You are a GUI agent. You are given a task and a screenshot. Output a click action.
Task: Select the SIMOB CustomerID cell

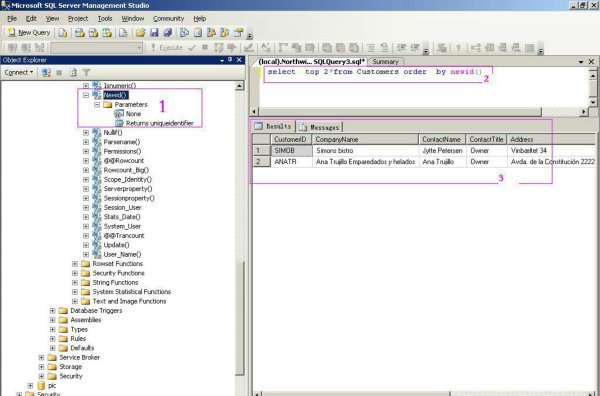point(292,150)
